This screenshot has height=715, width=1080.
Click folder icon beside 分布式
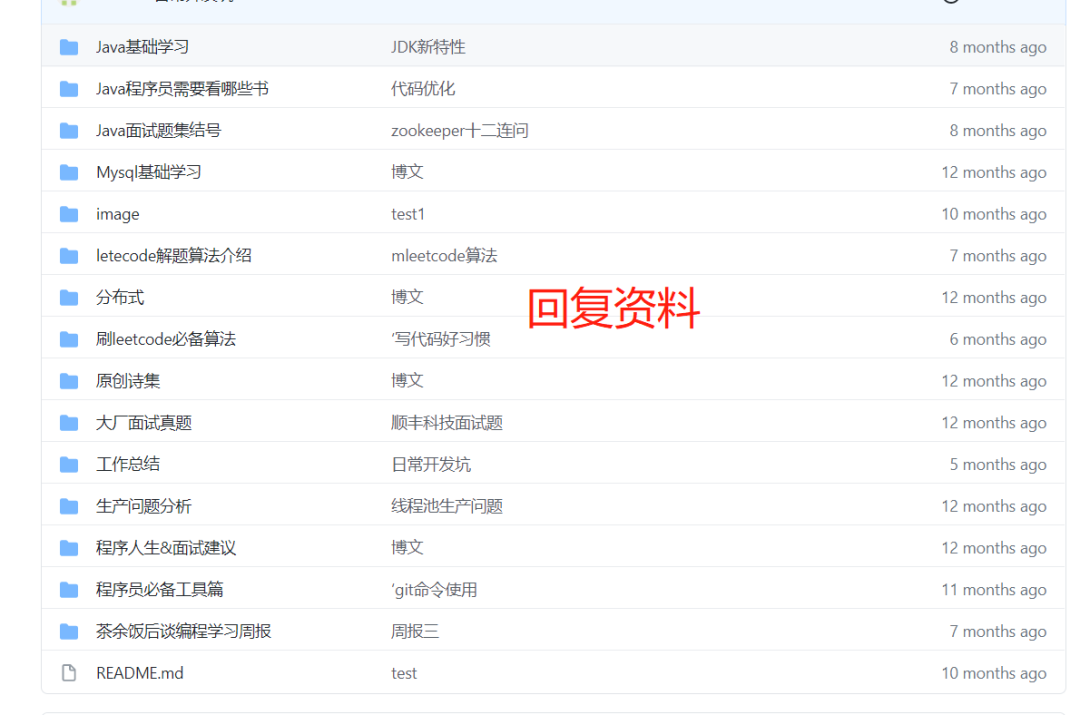tap(69, 298)
